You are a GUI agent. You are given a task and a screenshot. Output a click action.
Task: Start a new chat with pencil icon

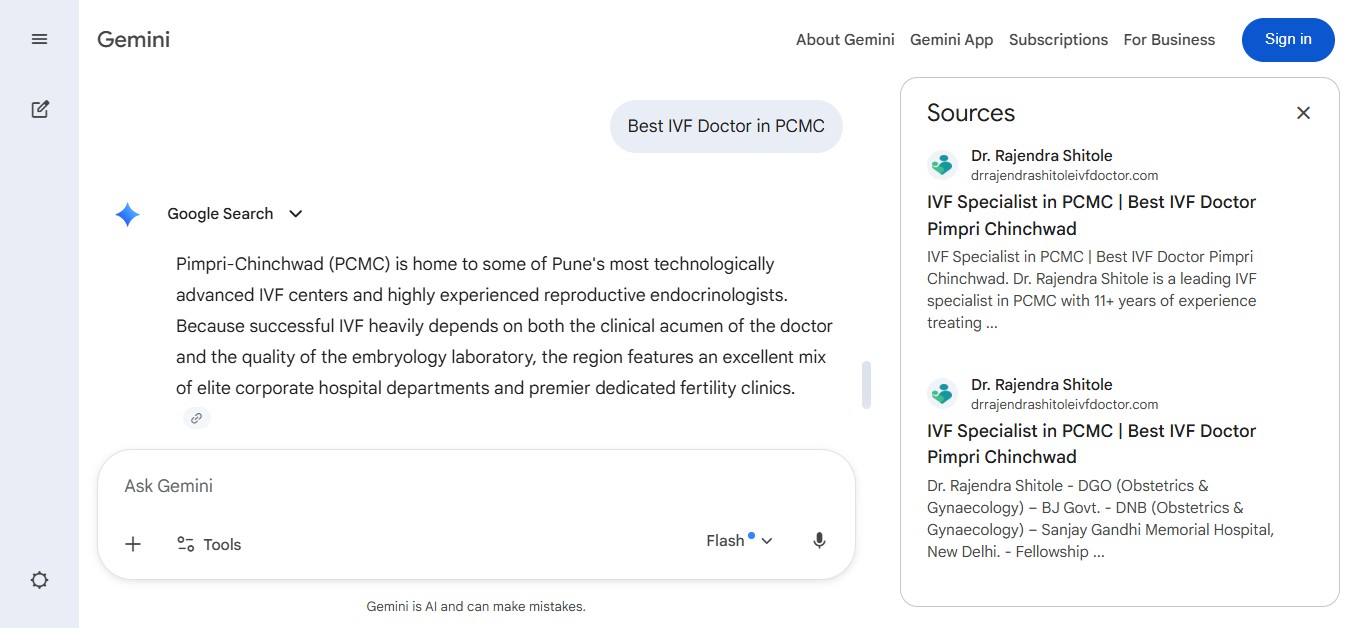pos(39,109)
